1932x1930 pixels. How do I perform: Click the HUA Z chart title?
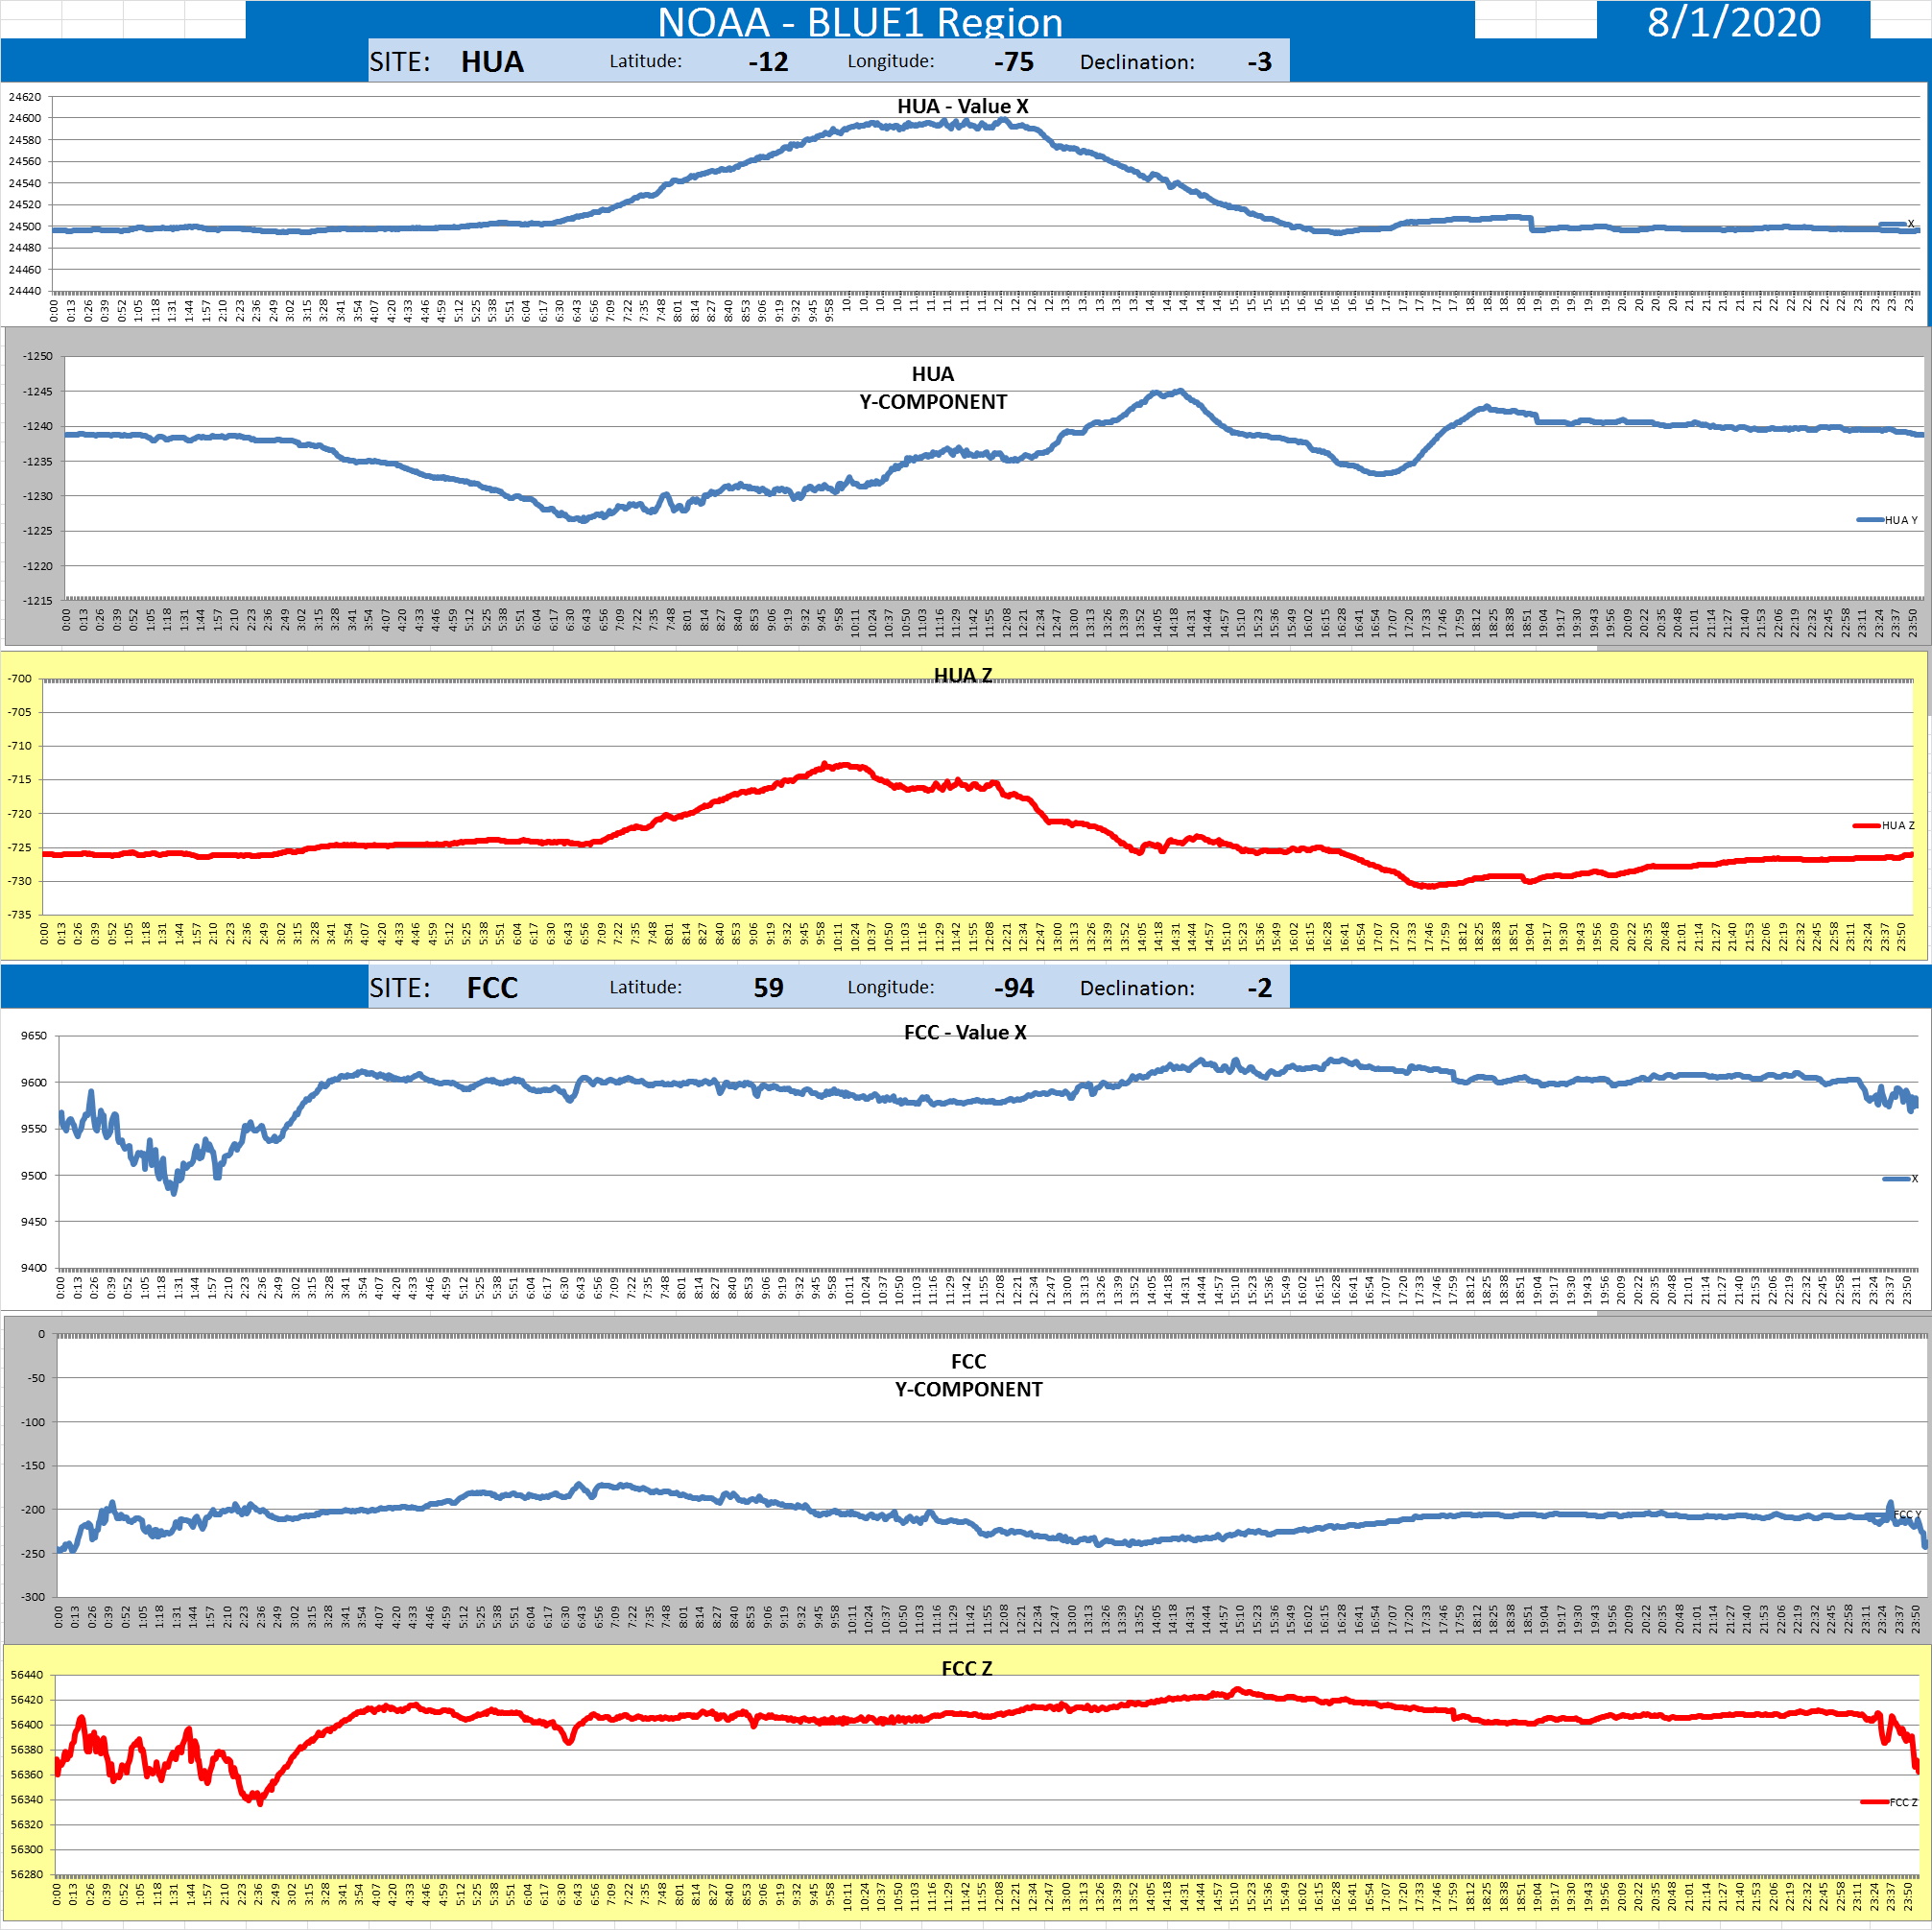[x=962, y=675]
